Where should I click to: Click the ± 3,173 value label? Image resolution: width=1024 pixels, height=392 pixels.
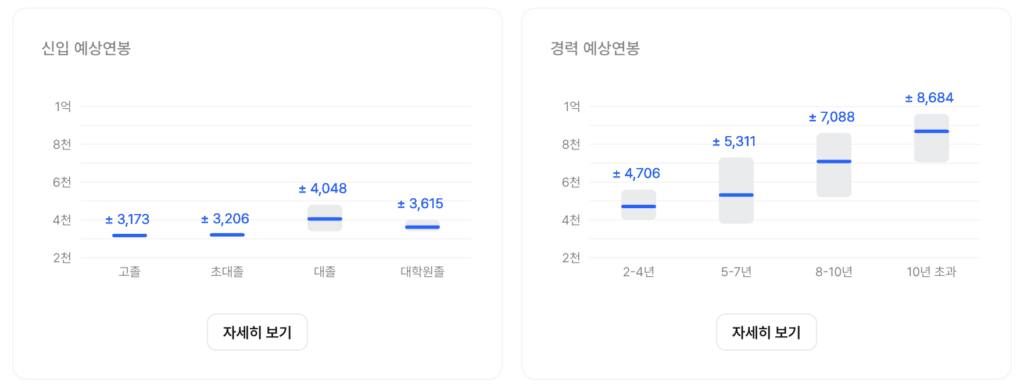tap(127, 219)
